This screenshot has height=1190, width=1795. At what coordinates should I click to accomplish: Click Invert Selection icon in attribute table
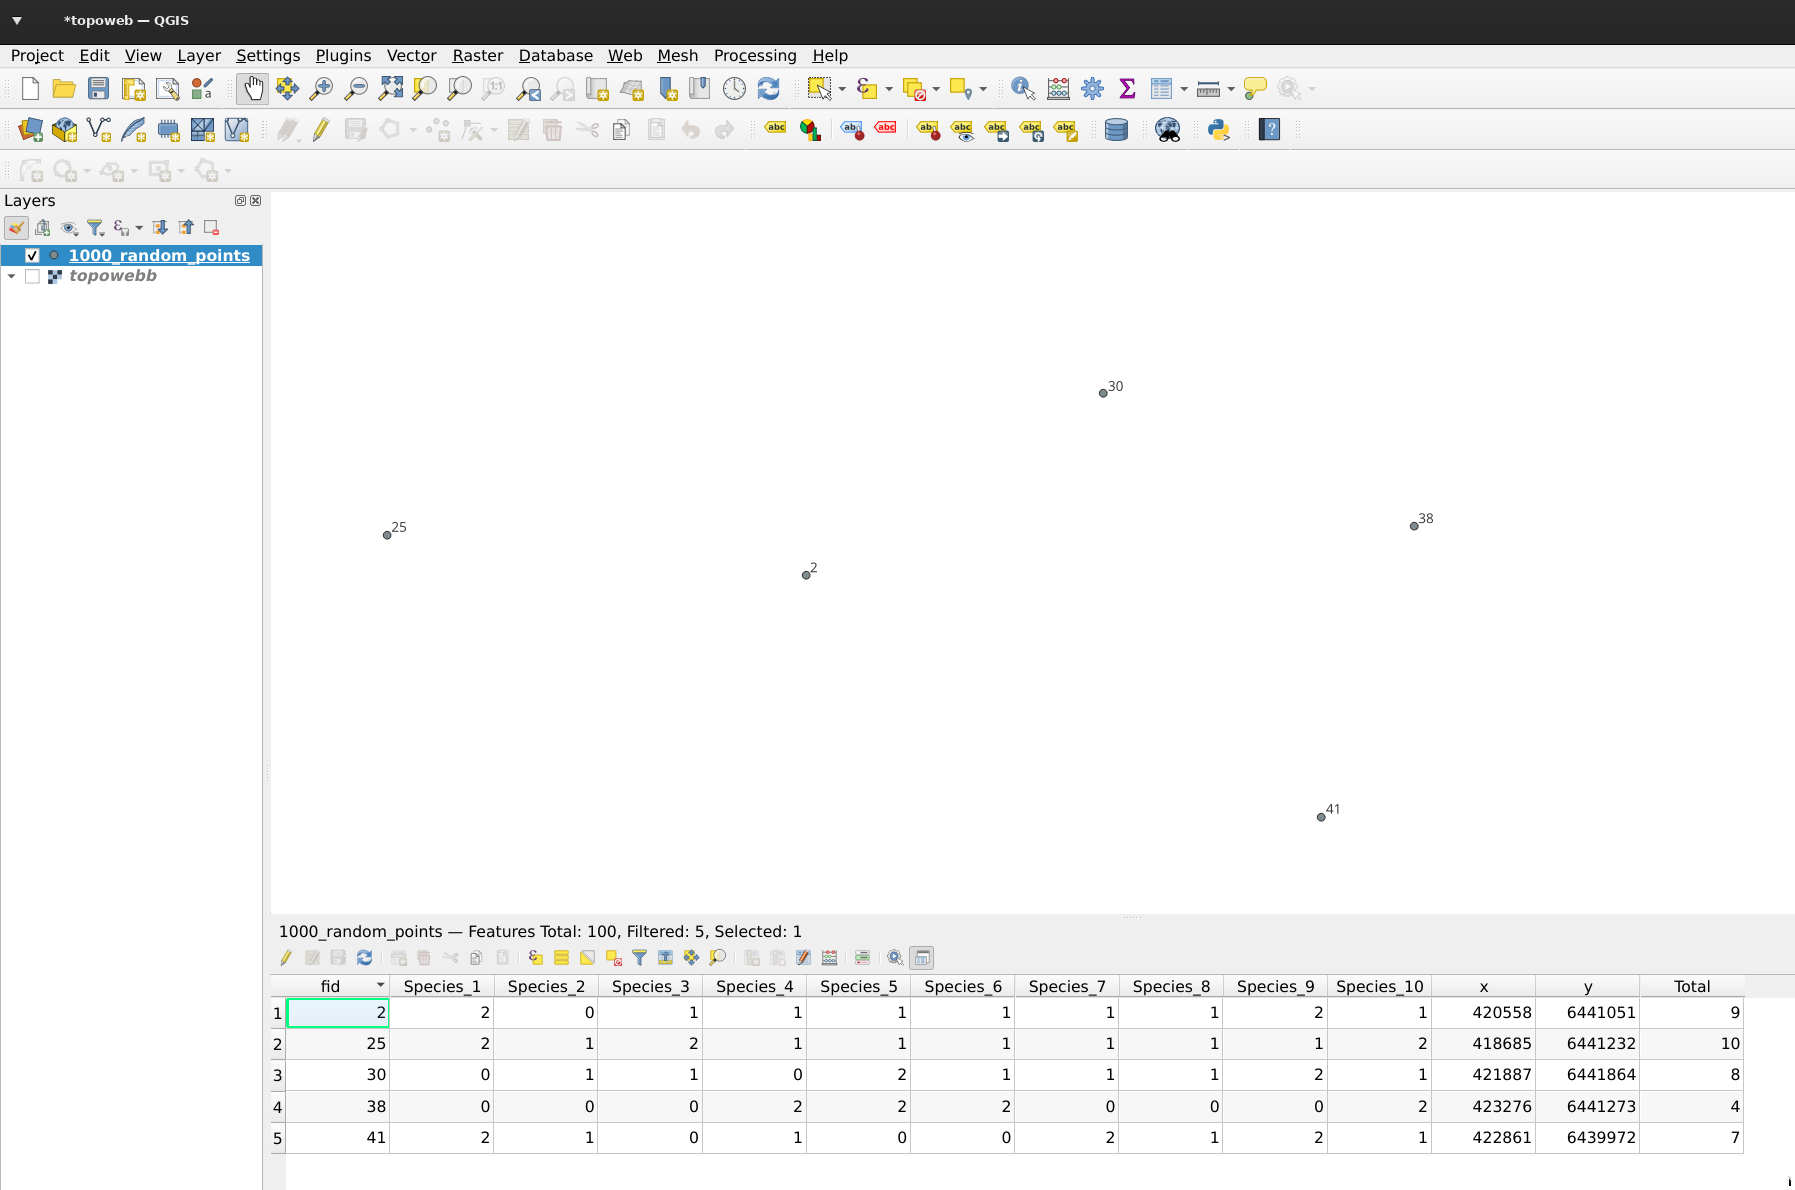pyautogui.click(x=587, y=958)
